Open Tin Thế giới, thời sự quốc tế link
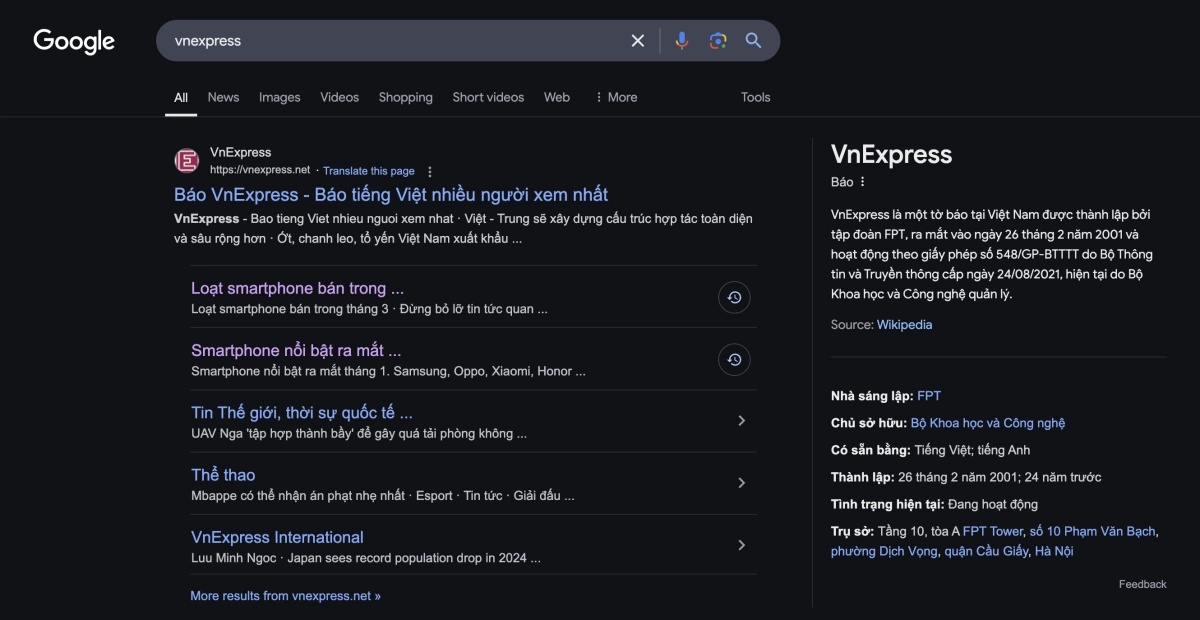Image resolution: width=1200 pixels, height=620 pixels. pyautogui.click(x=302, y=412)
